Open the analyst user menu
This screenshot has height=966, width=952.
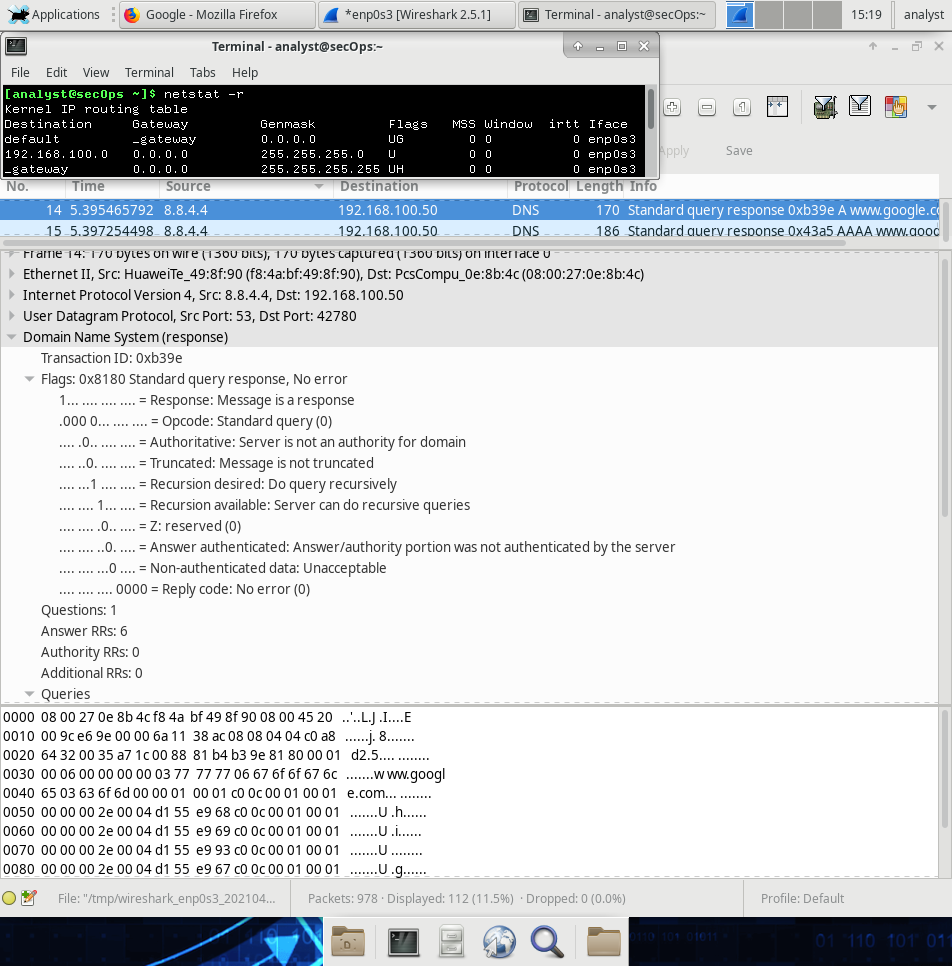(x=923, y=14)
